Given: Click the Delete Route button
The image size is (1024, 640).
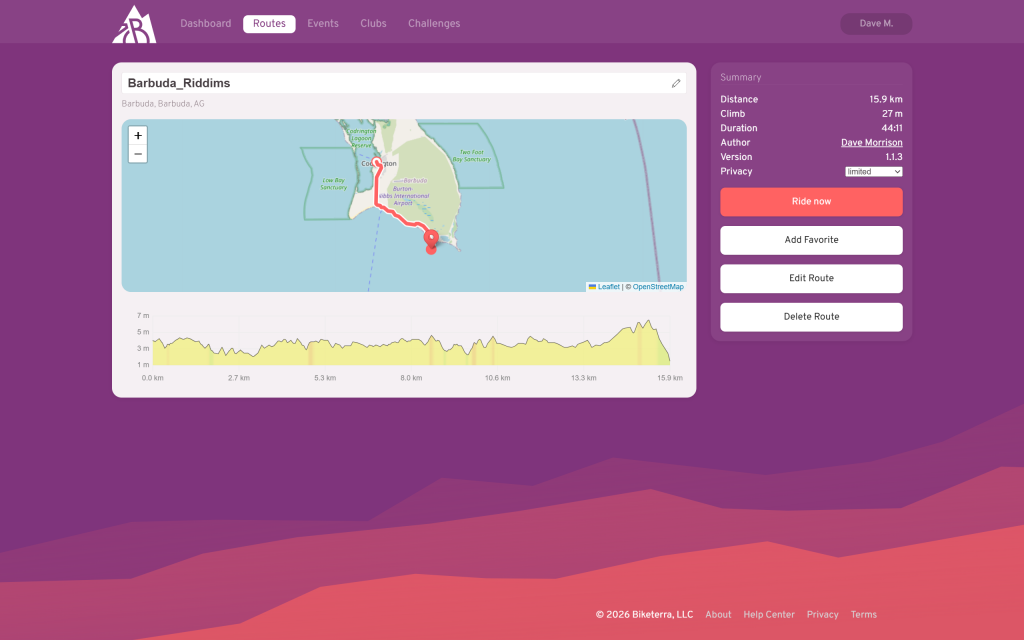Looking at the screenshot, I should coord(811,317).
